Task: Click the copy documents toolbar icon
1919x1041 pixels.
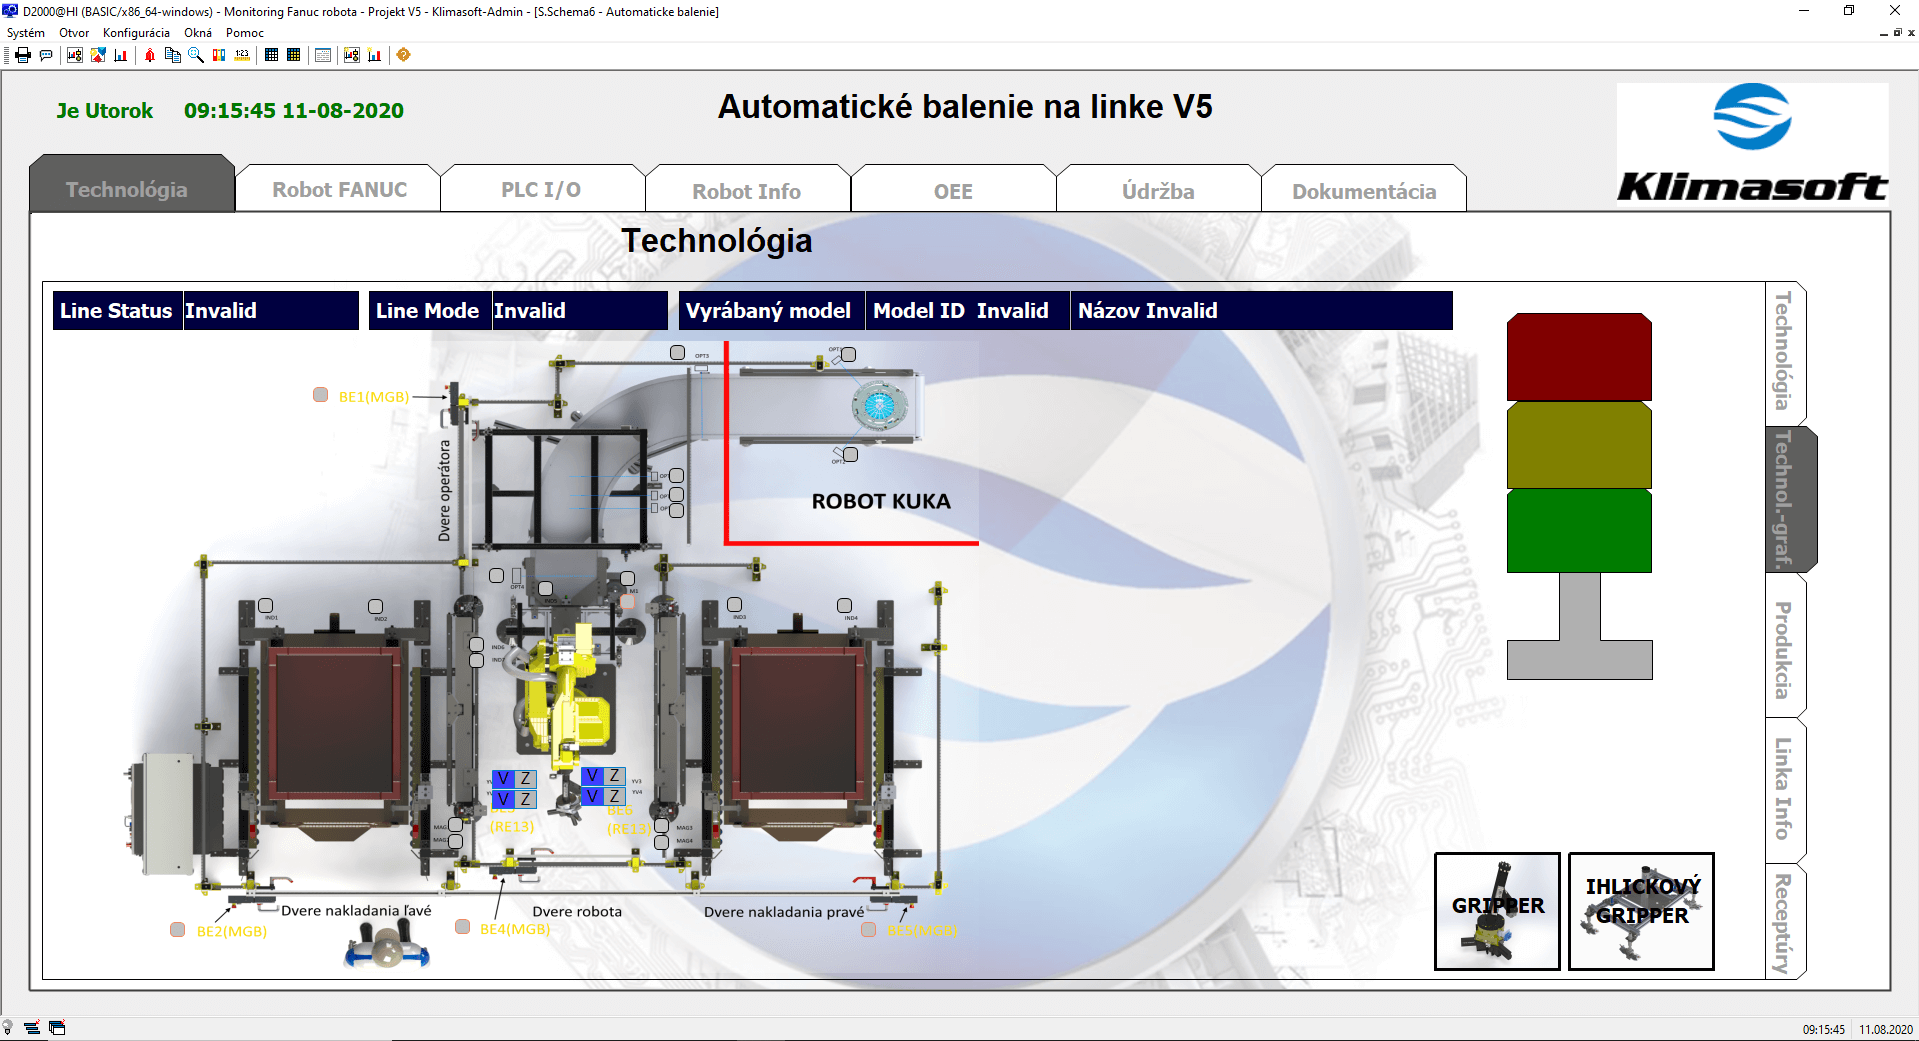Action: [x=173, y=55]
